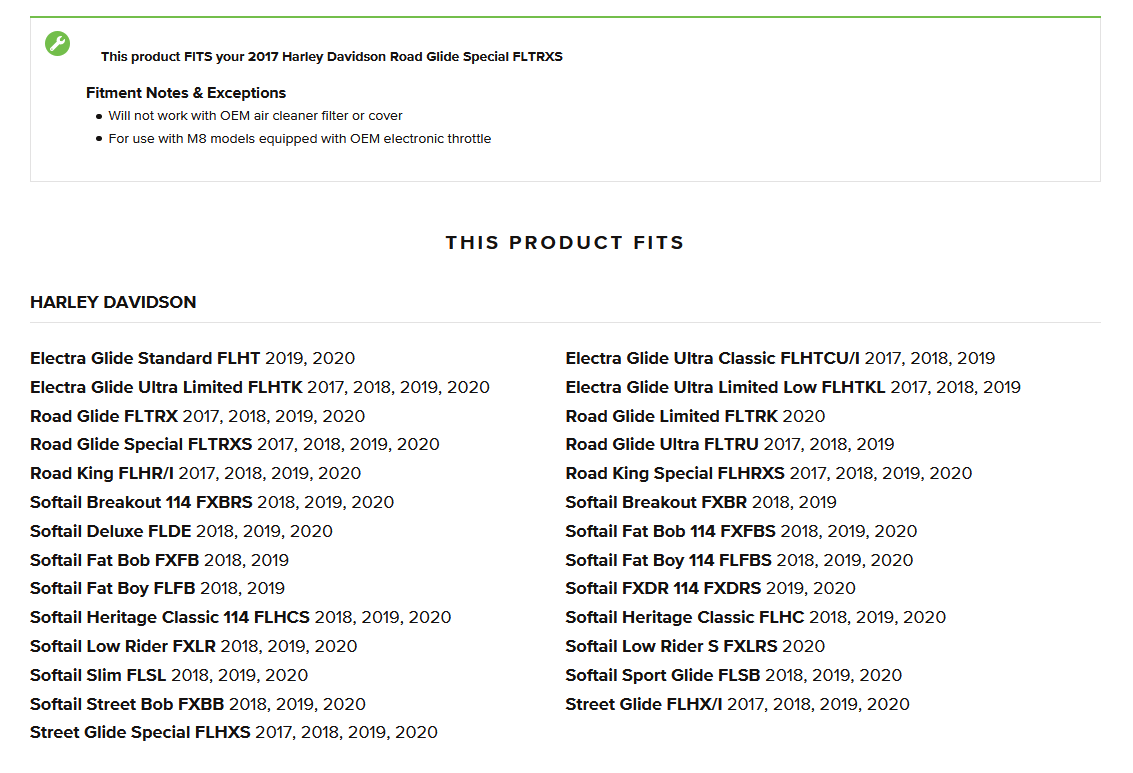This screenshot has height=773, width=1133.
Task: Click the Harley Davidson brand heading
Action: pos(113,302)
